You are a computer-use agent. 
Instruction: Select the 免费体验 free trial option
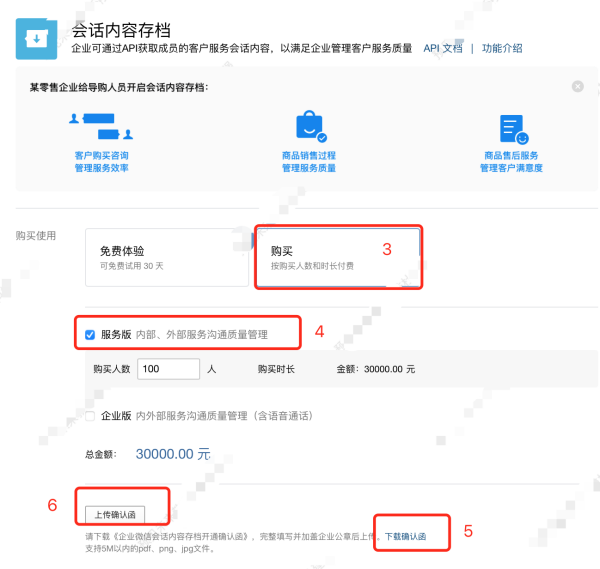pos(167,257)
